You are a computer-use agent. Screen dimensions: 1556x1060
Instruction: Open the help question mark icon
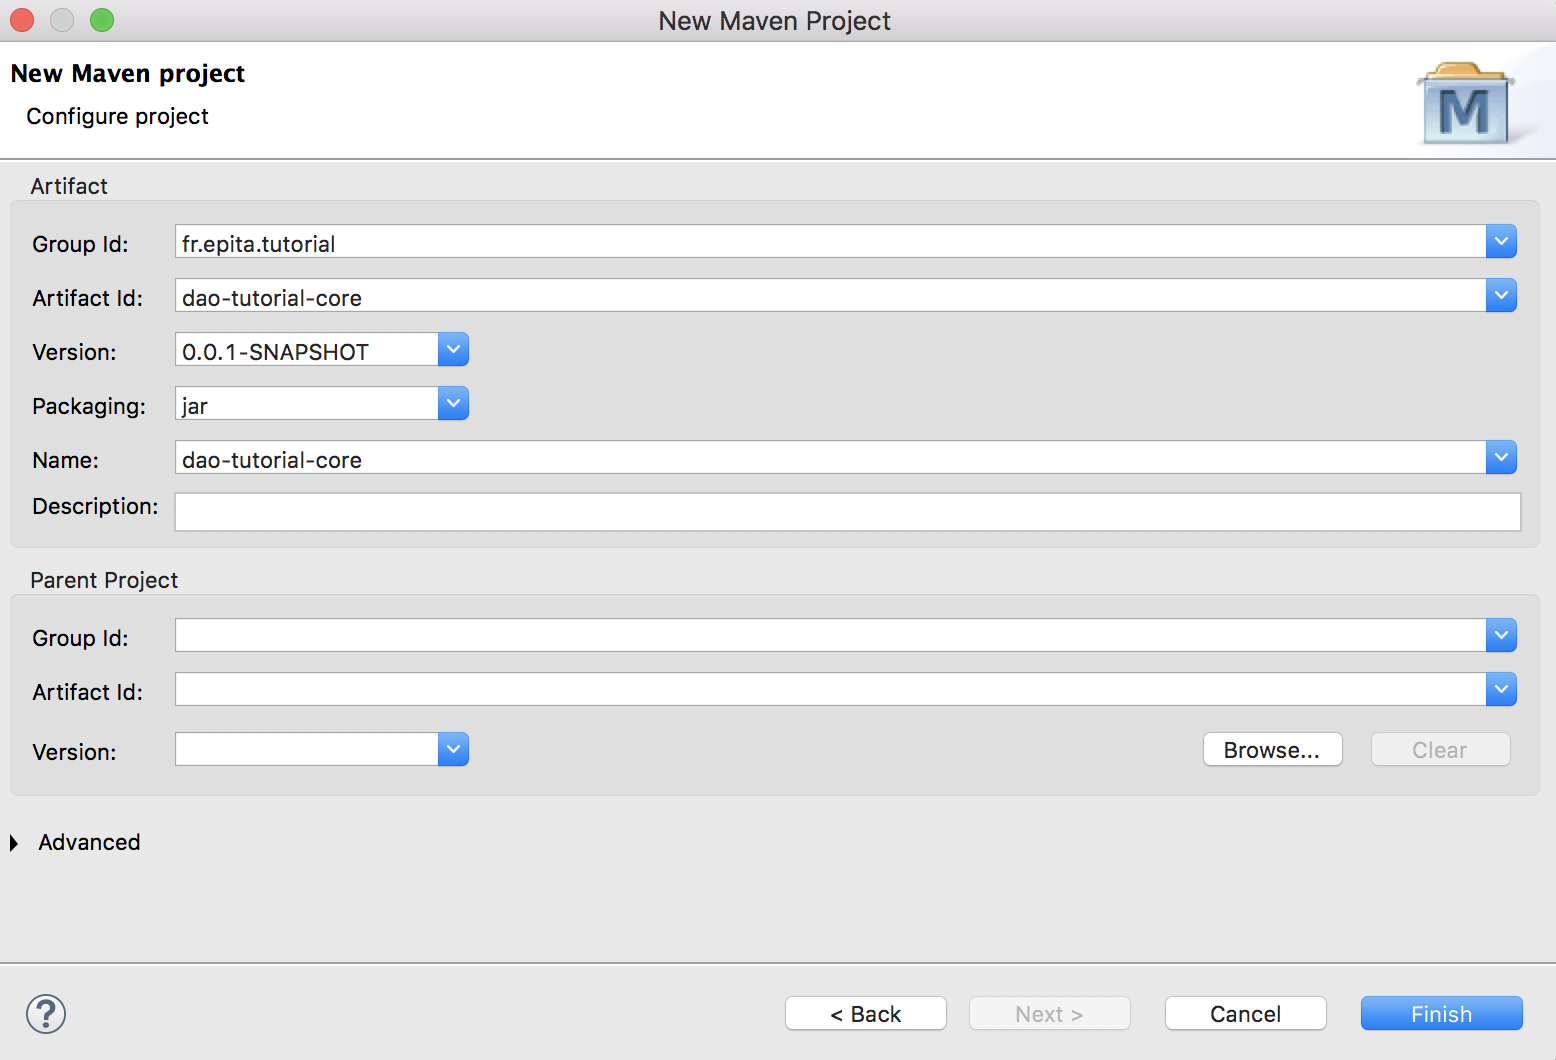46,1014
